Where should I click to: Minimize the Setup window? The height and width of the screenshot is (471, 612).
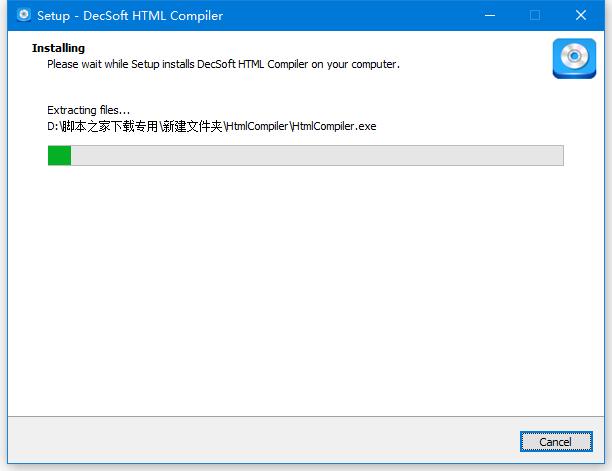click(490, 15)
